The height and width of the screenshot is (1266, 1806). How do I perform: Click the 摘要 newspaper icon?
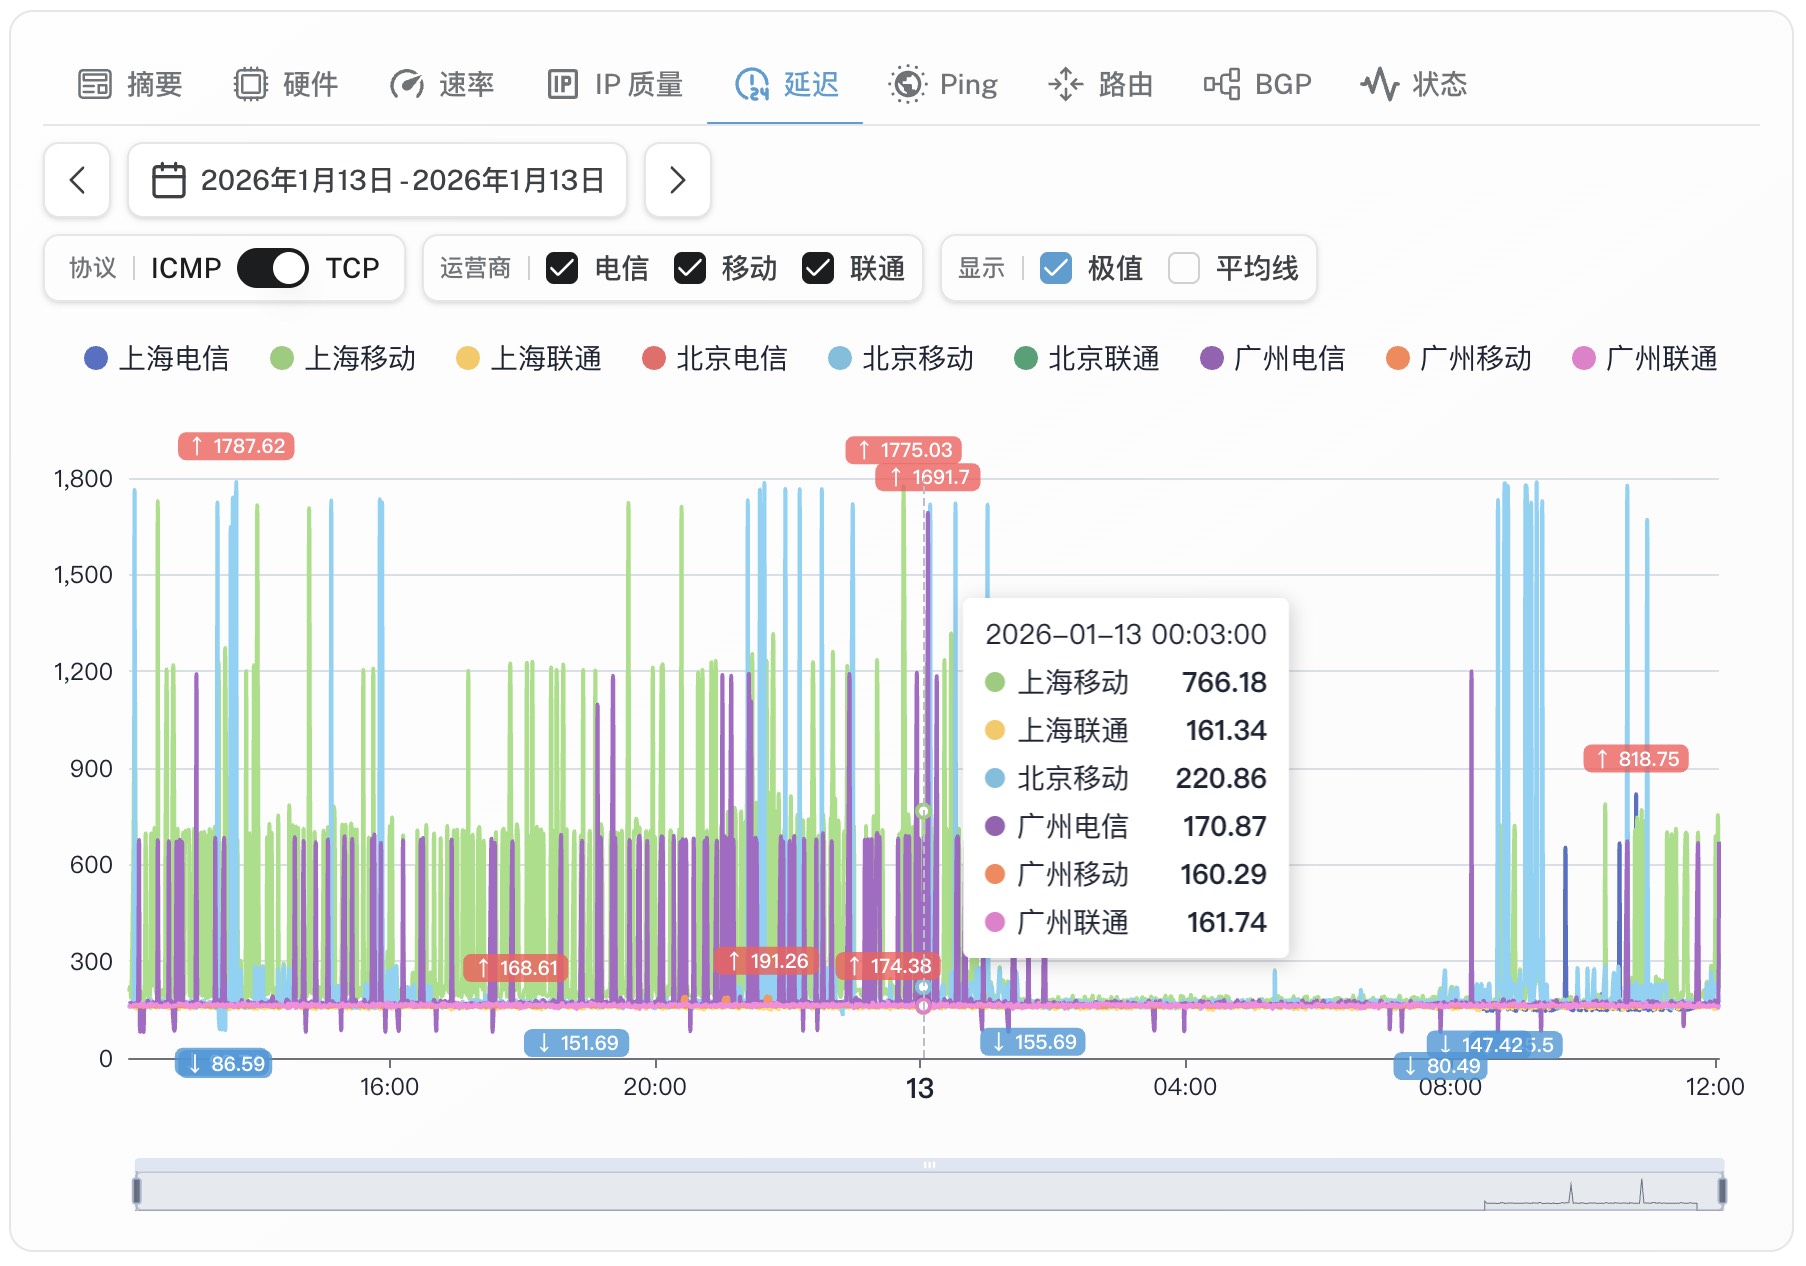pyautogui.click(x=95, y=84)
